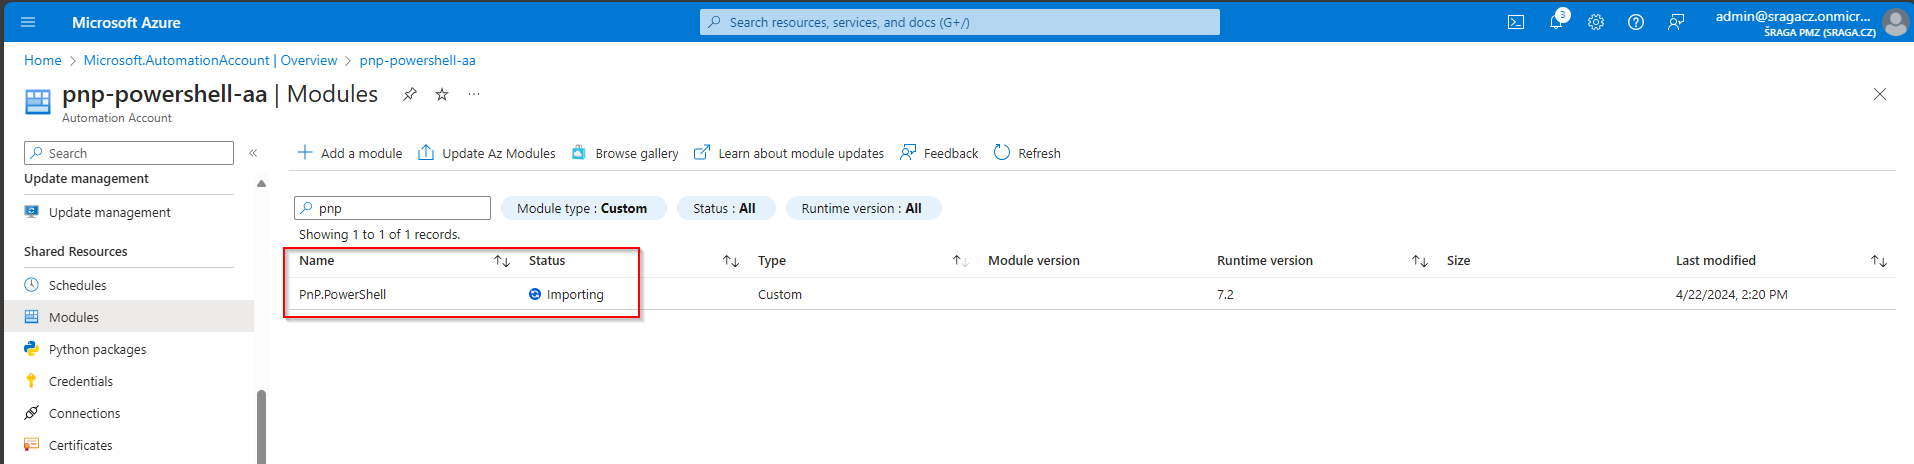Viewport: 1914px width, 464px height.
Task: Open the Status : All filter
Action: pyautogui.click(x=725, y=208)
